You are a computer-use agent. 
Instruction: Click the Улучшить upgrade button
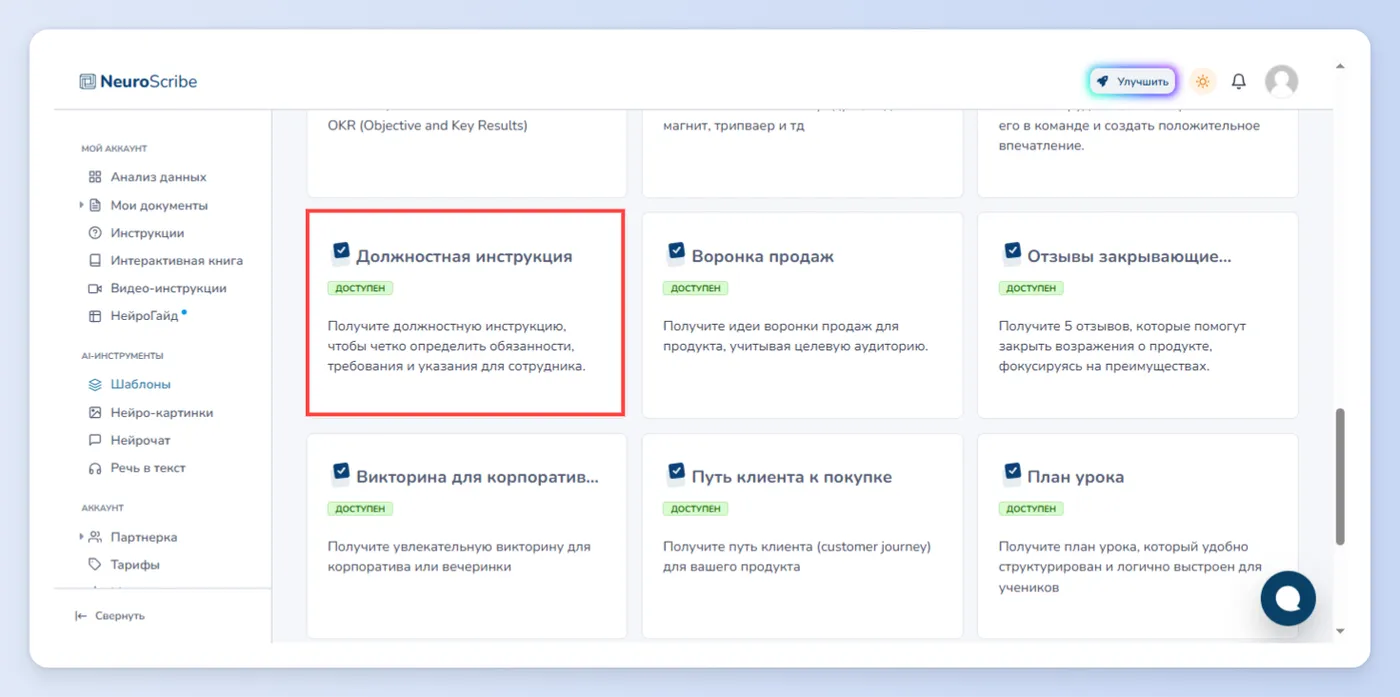(1132, 81)
